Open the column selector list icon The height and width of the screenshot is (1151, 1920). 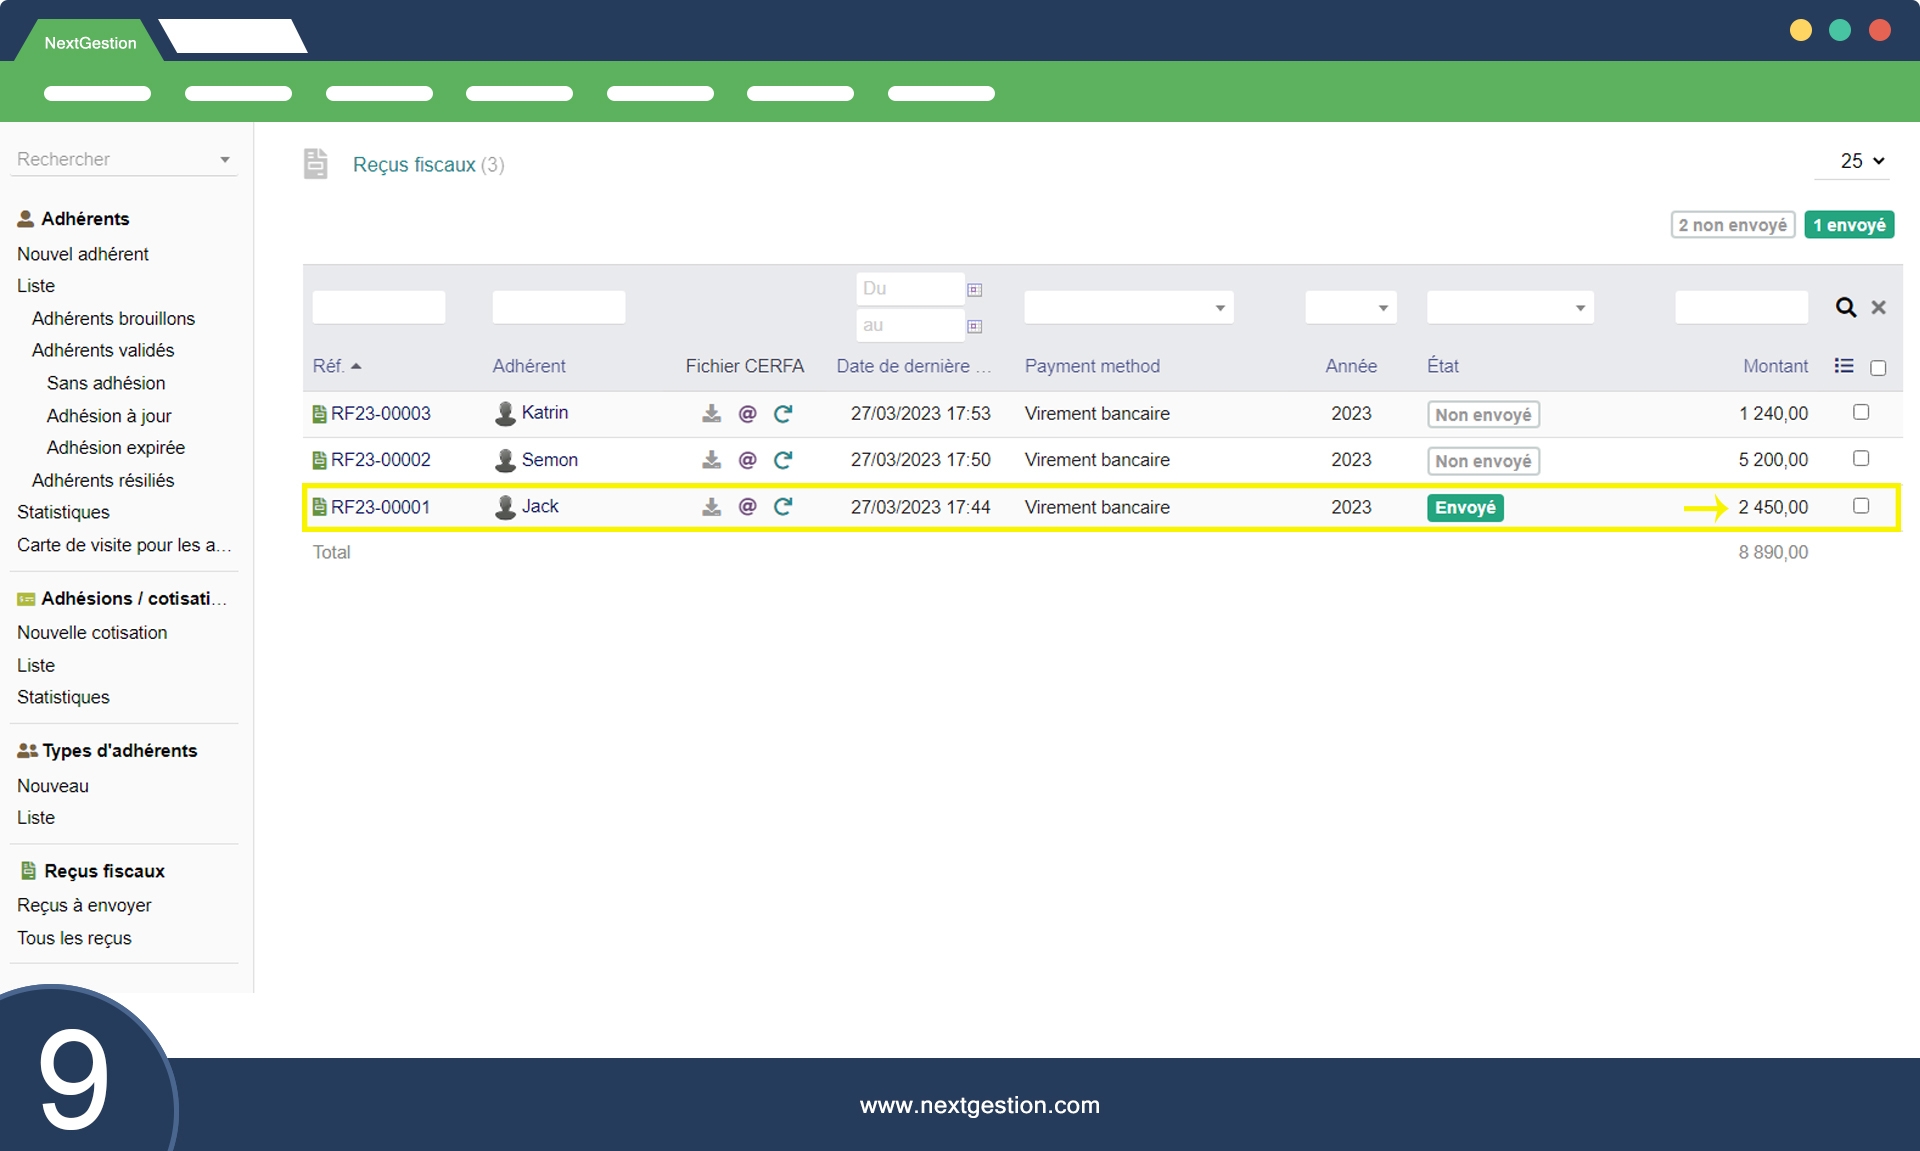tap(1844, 366)
